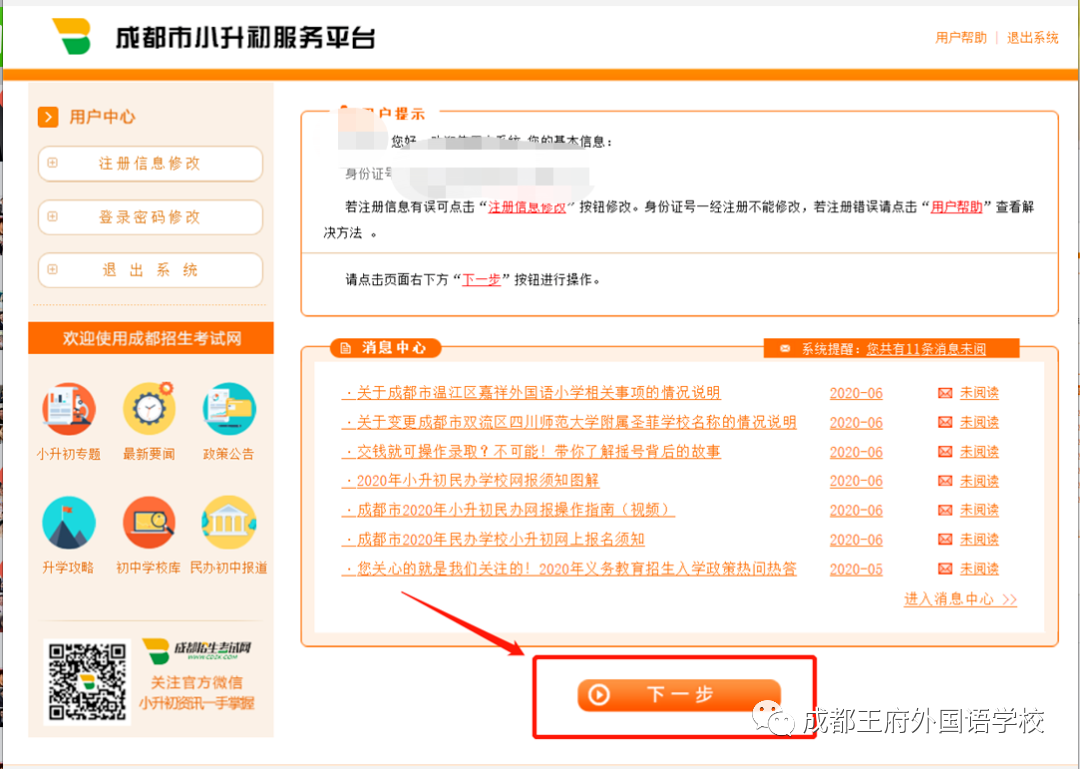Click 未阅读 for 摇号背后的故事 message
Viewport: 1080px width, 769px height.
coord(979,452)
